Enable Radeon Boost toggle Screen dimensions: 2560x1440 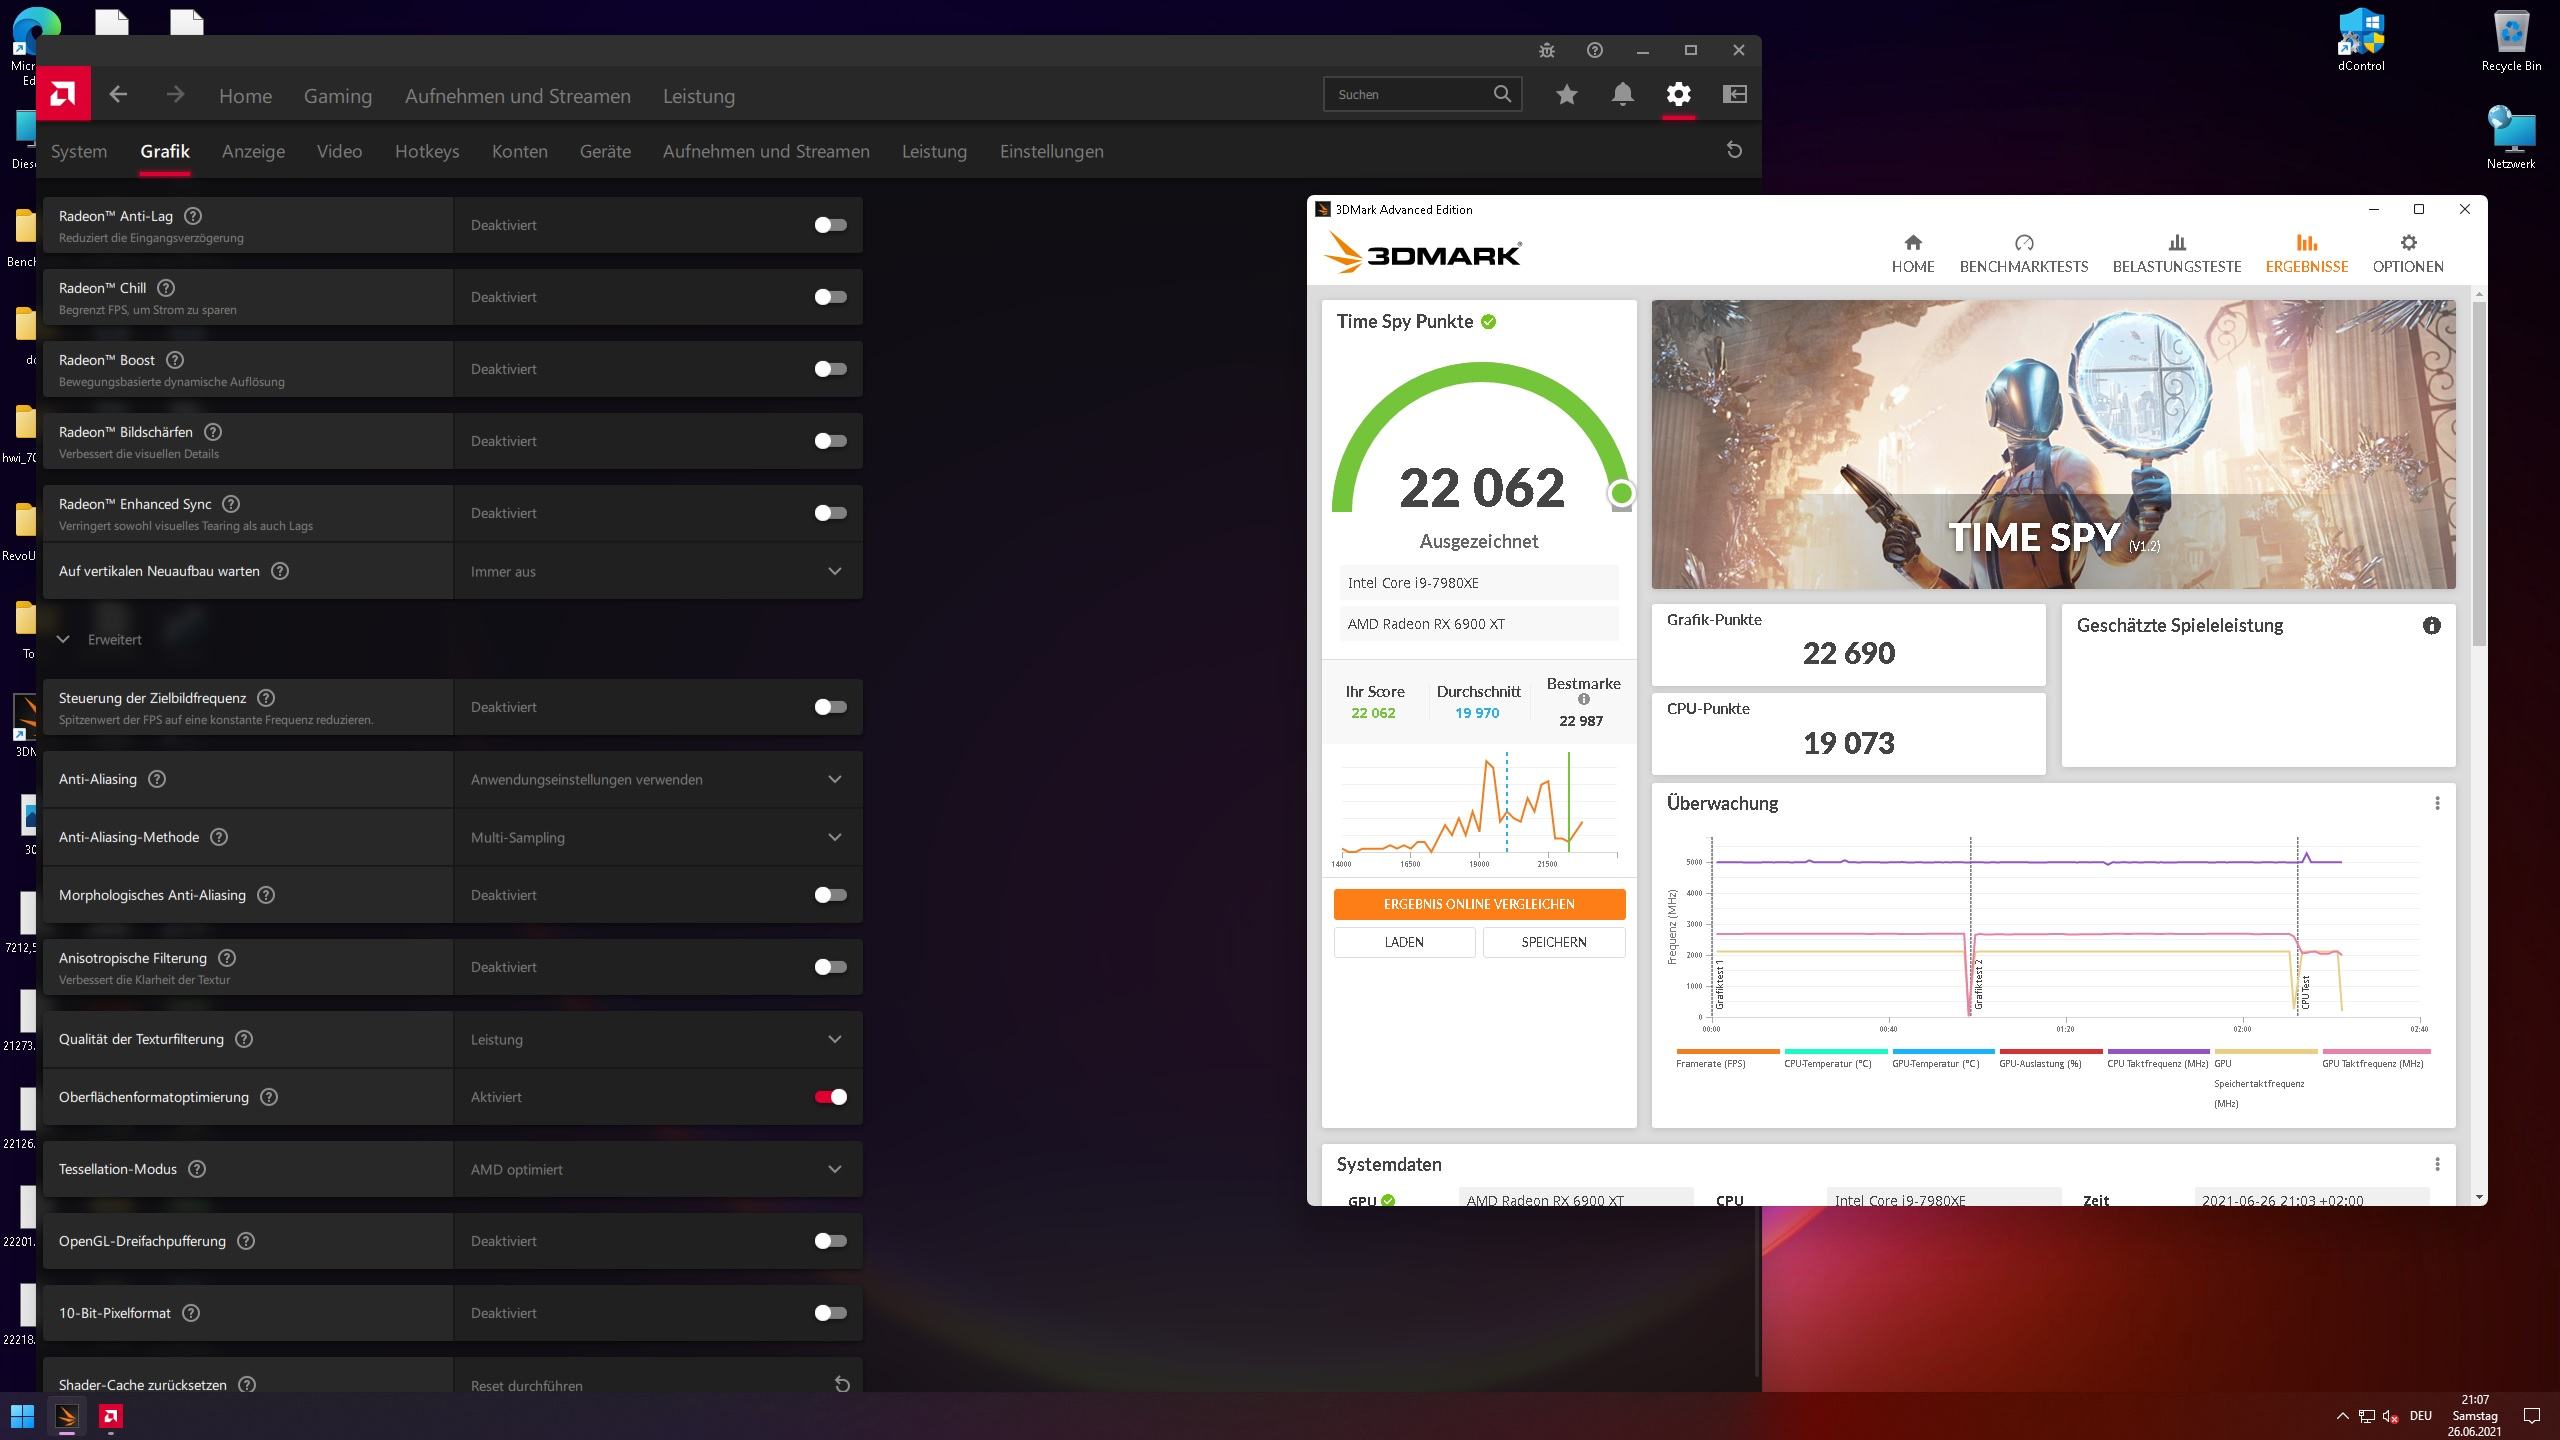[x=830, y=369]
